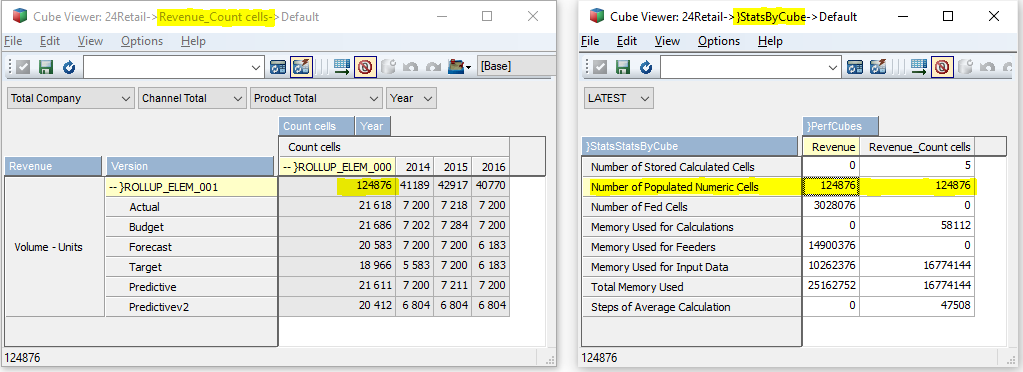Click Recalculate icon in Revenue_Count cells toolbar
The height and width of the screenshot is (372, 1023).
pos(279,67)
